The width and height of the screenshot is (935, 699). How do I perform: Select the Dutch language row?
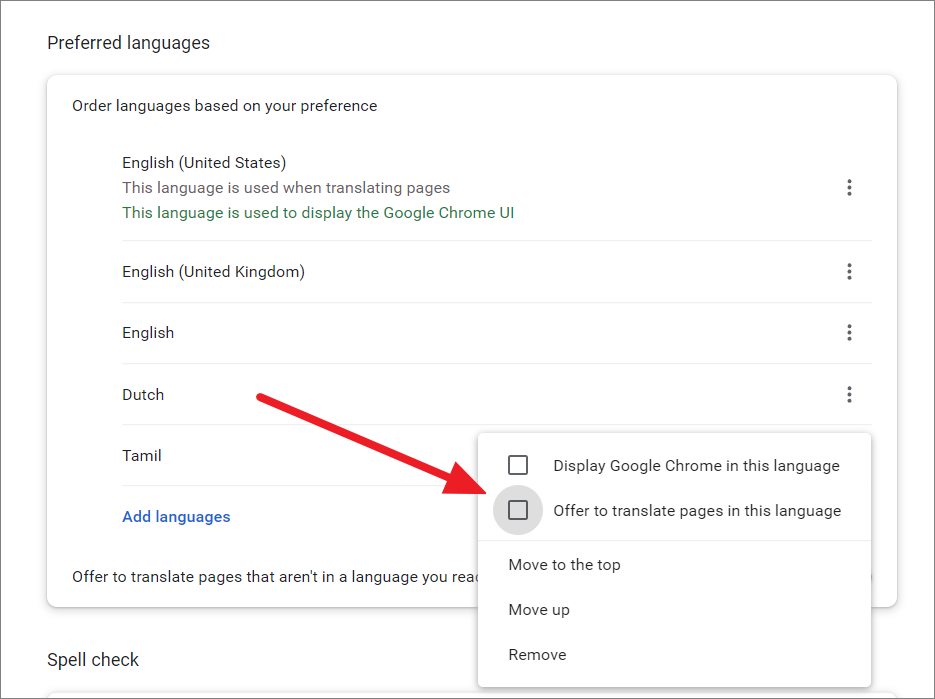[497, 394]
